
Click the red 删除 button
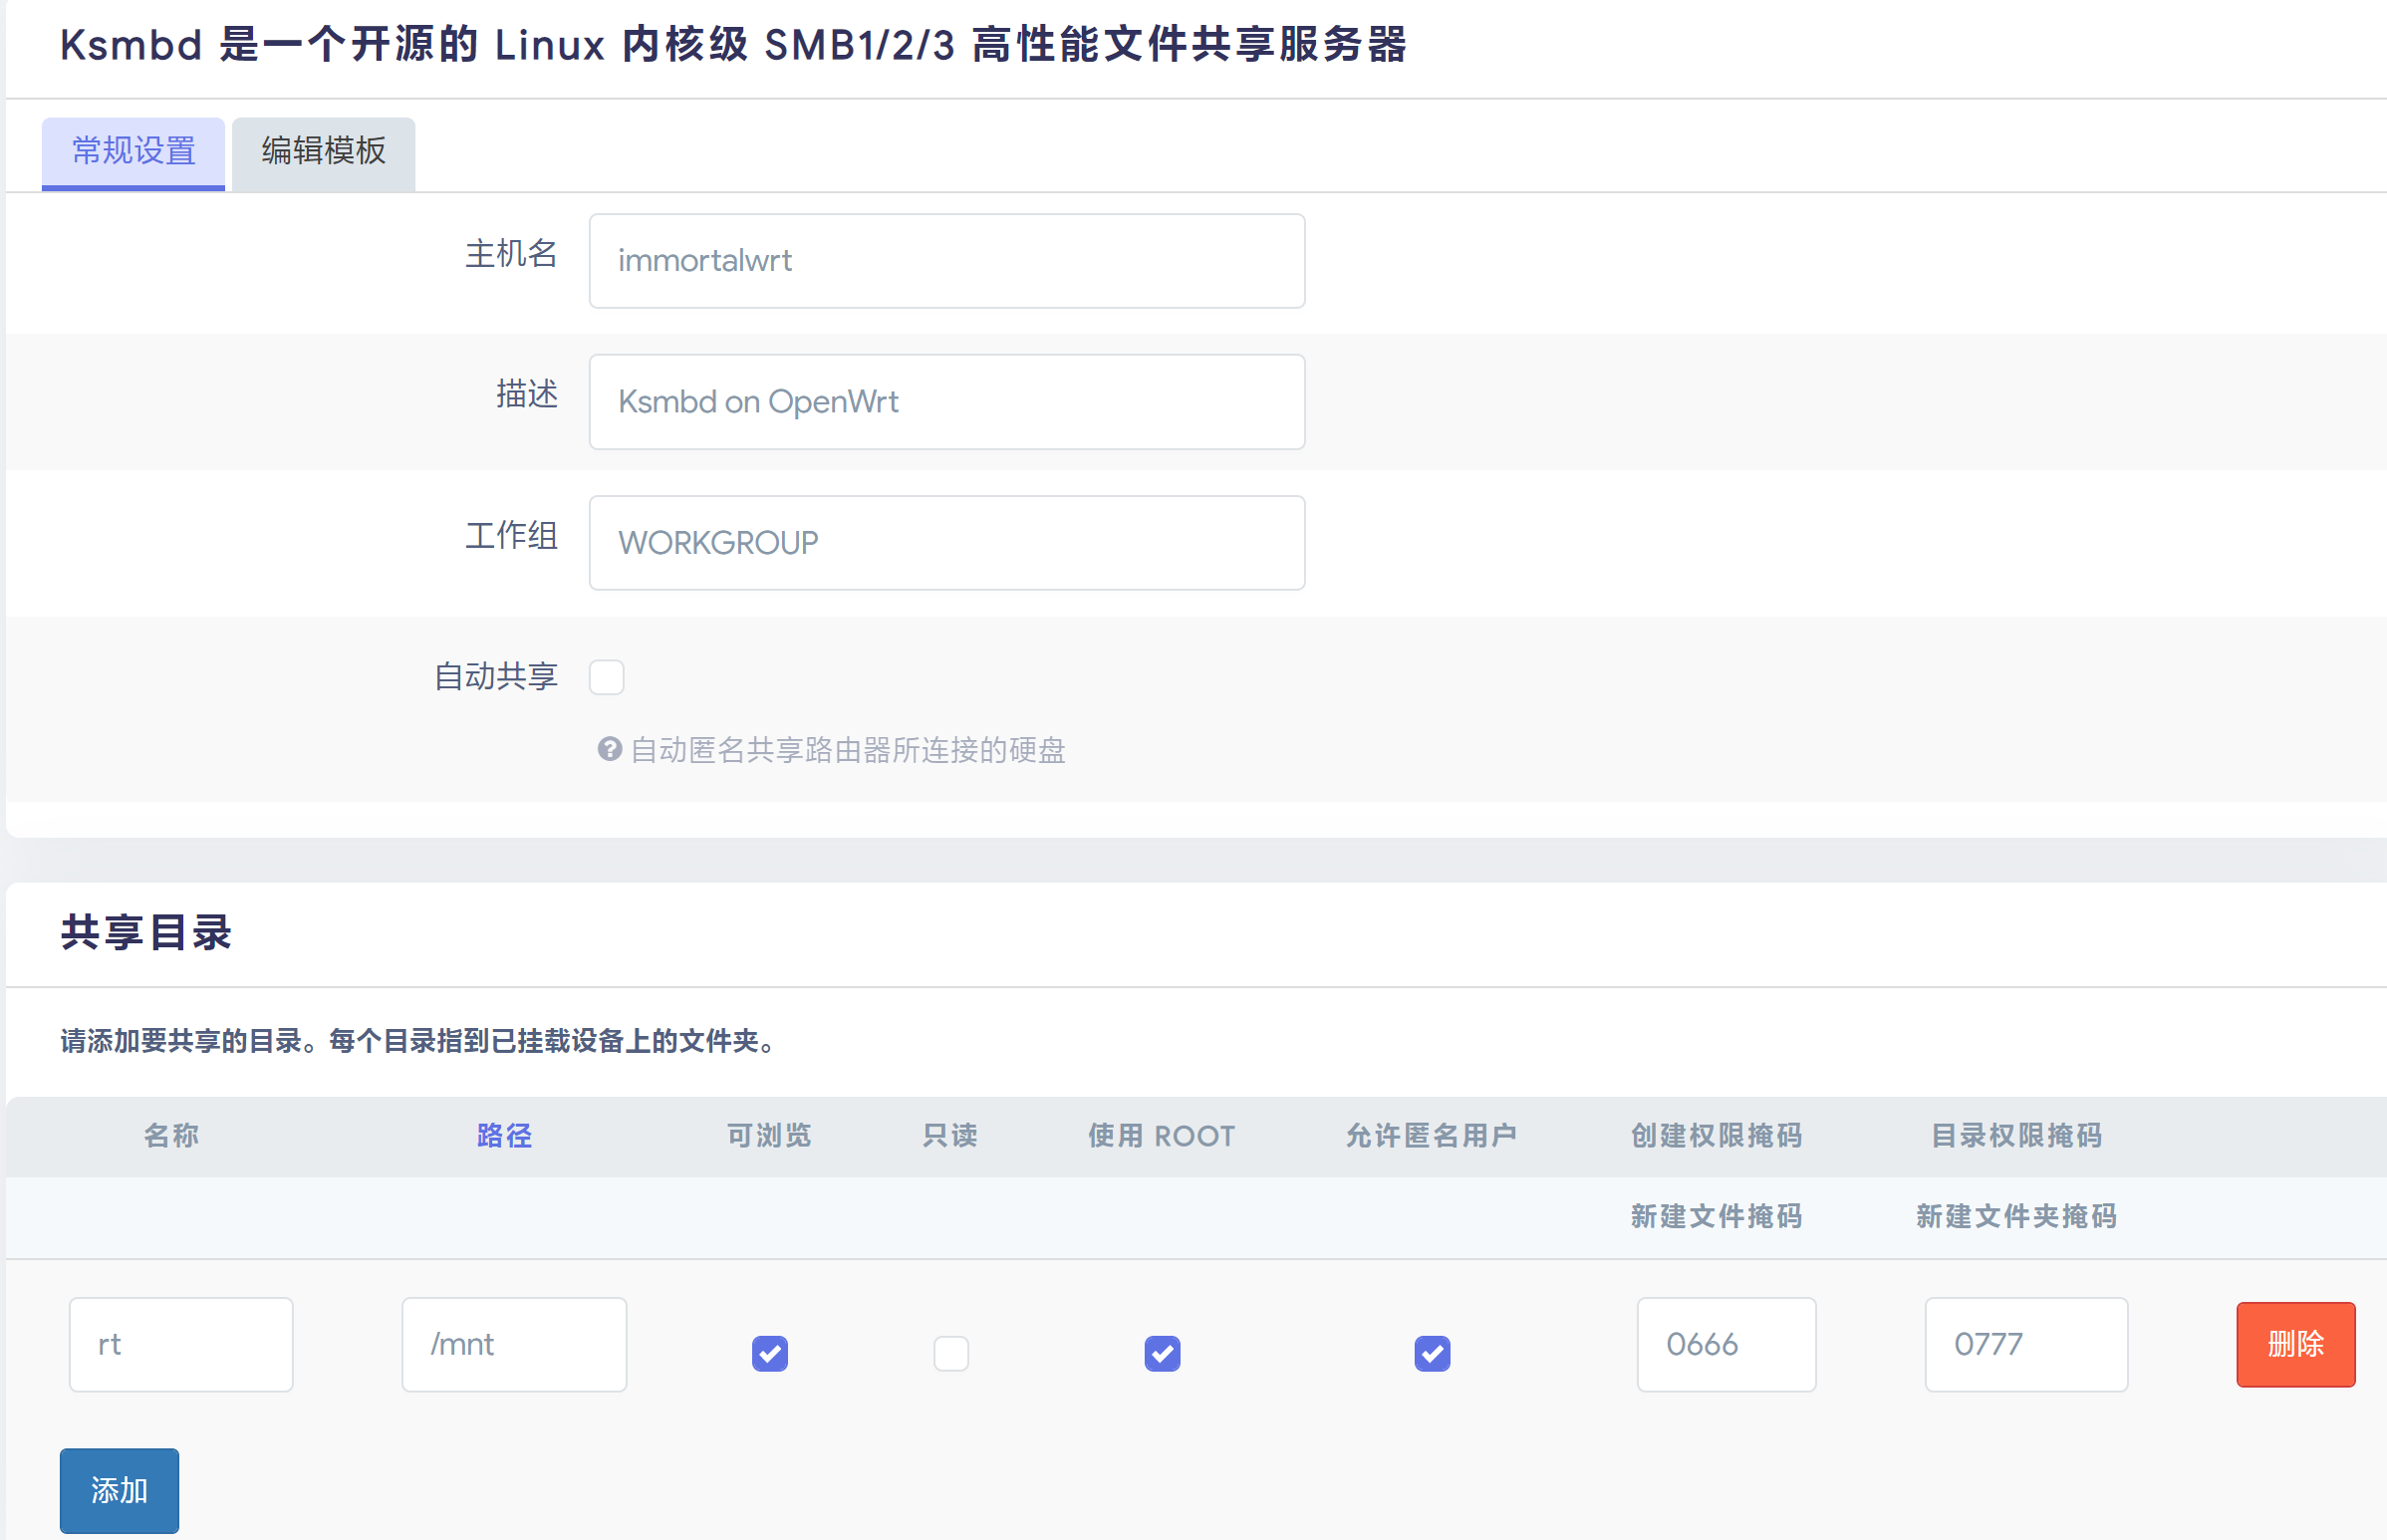coord(2294,1343)
